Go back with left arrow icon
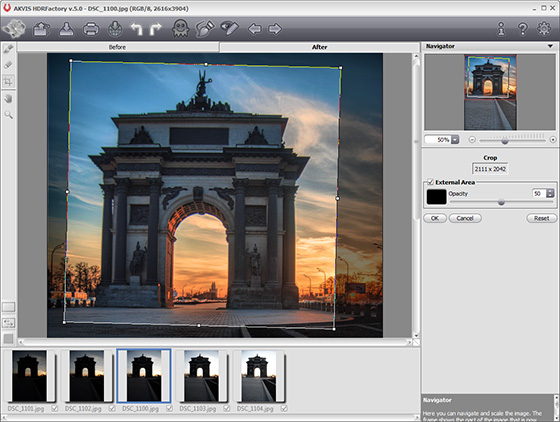560x422 pixels. tap(255, 29)
